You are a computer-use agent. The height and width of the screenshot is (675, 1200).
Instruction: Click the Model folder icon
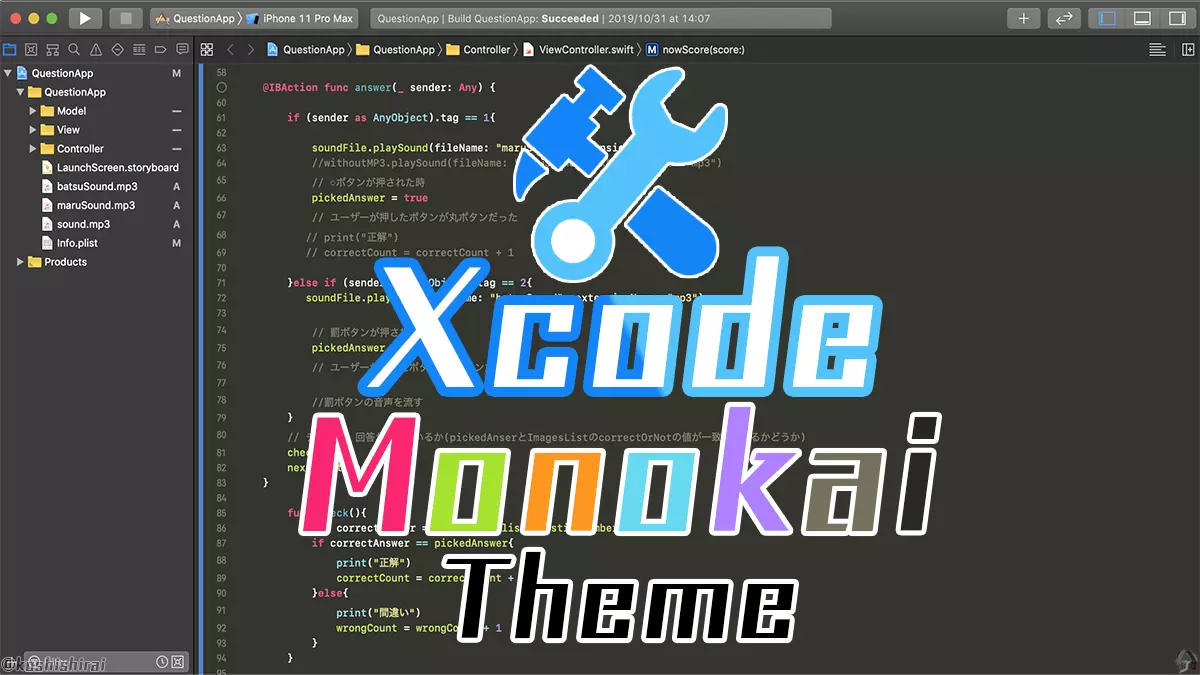pyautogui.click(x=47, y=111)
